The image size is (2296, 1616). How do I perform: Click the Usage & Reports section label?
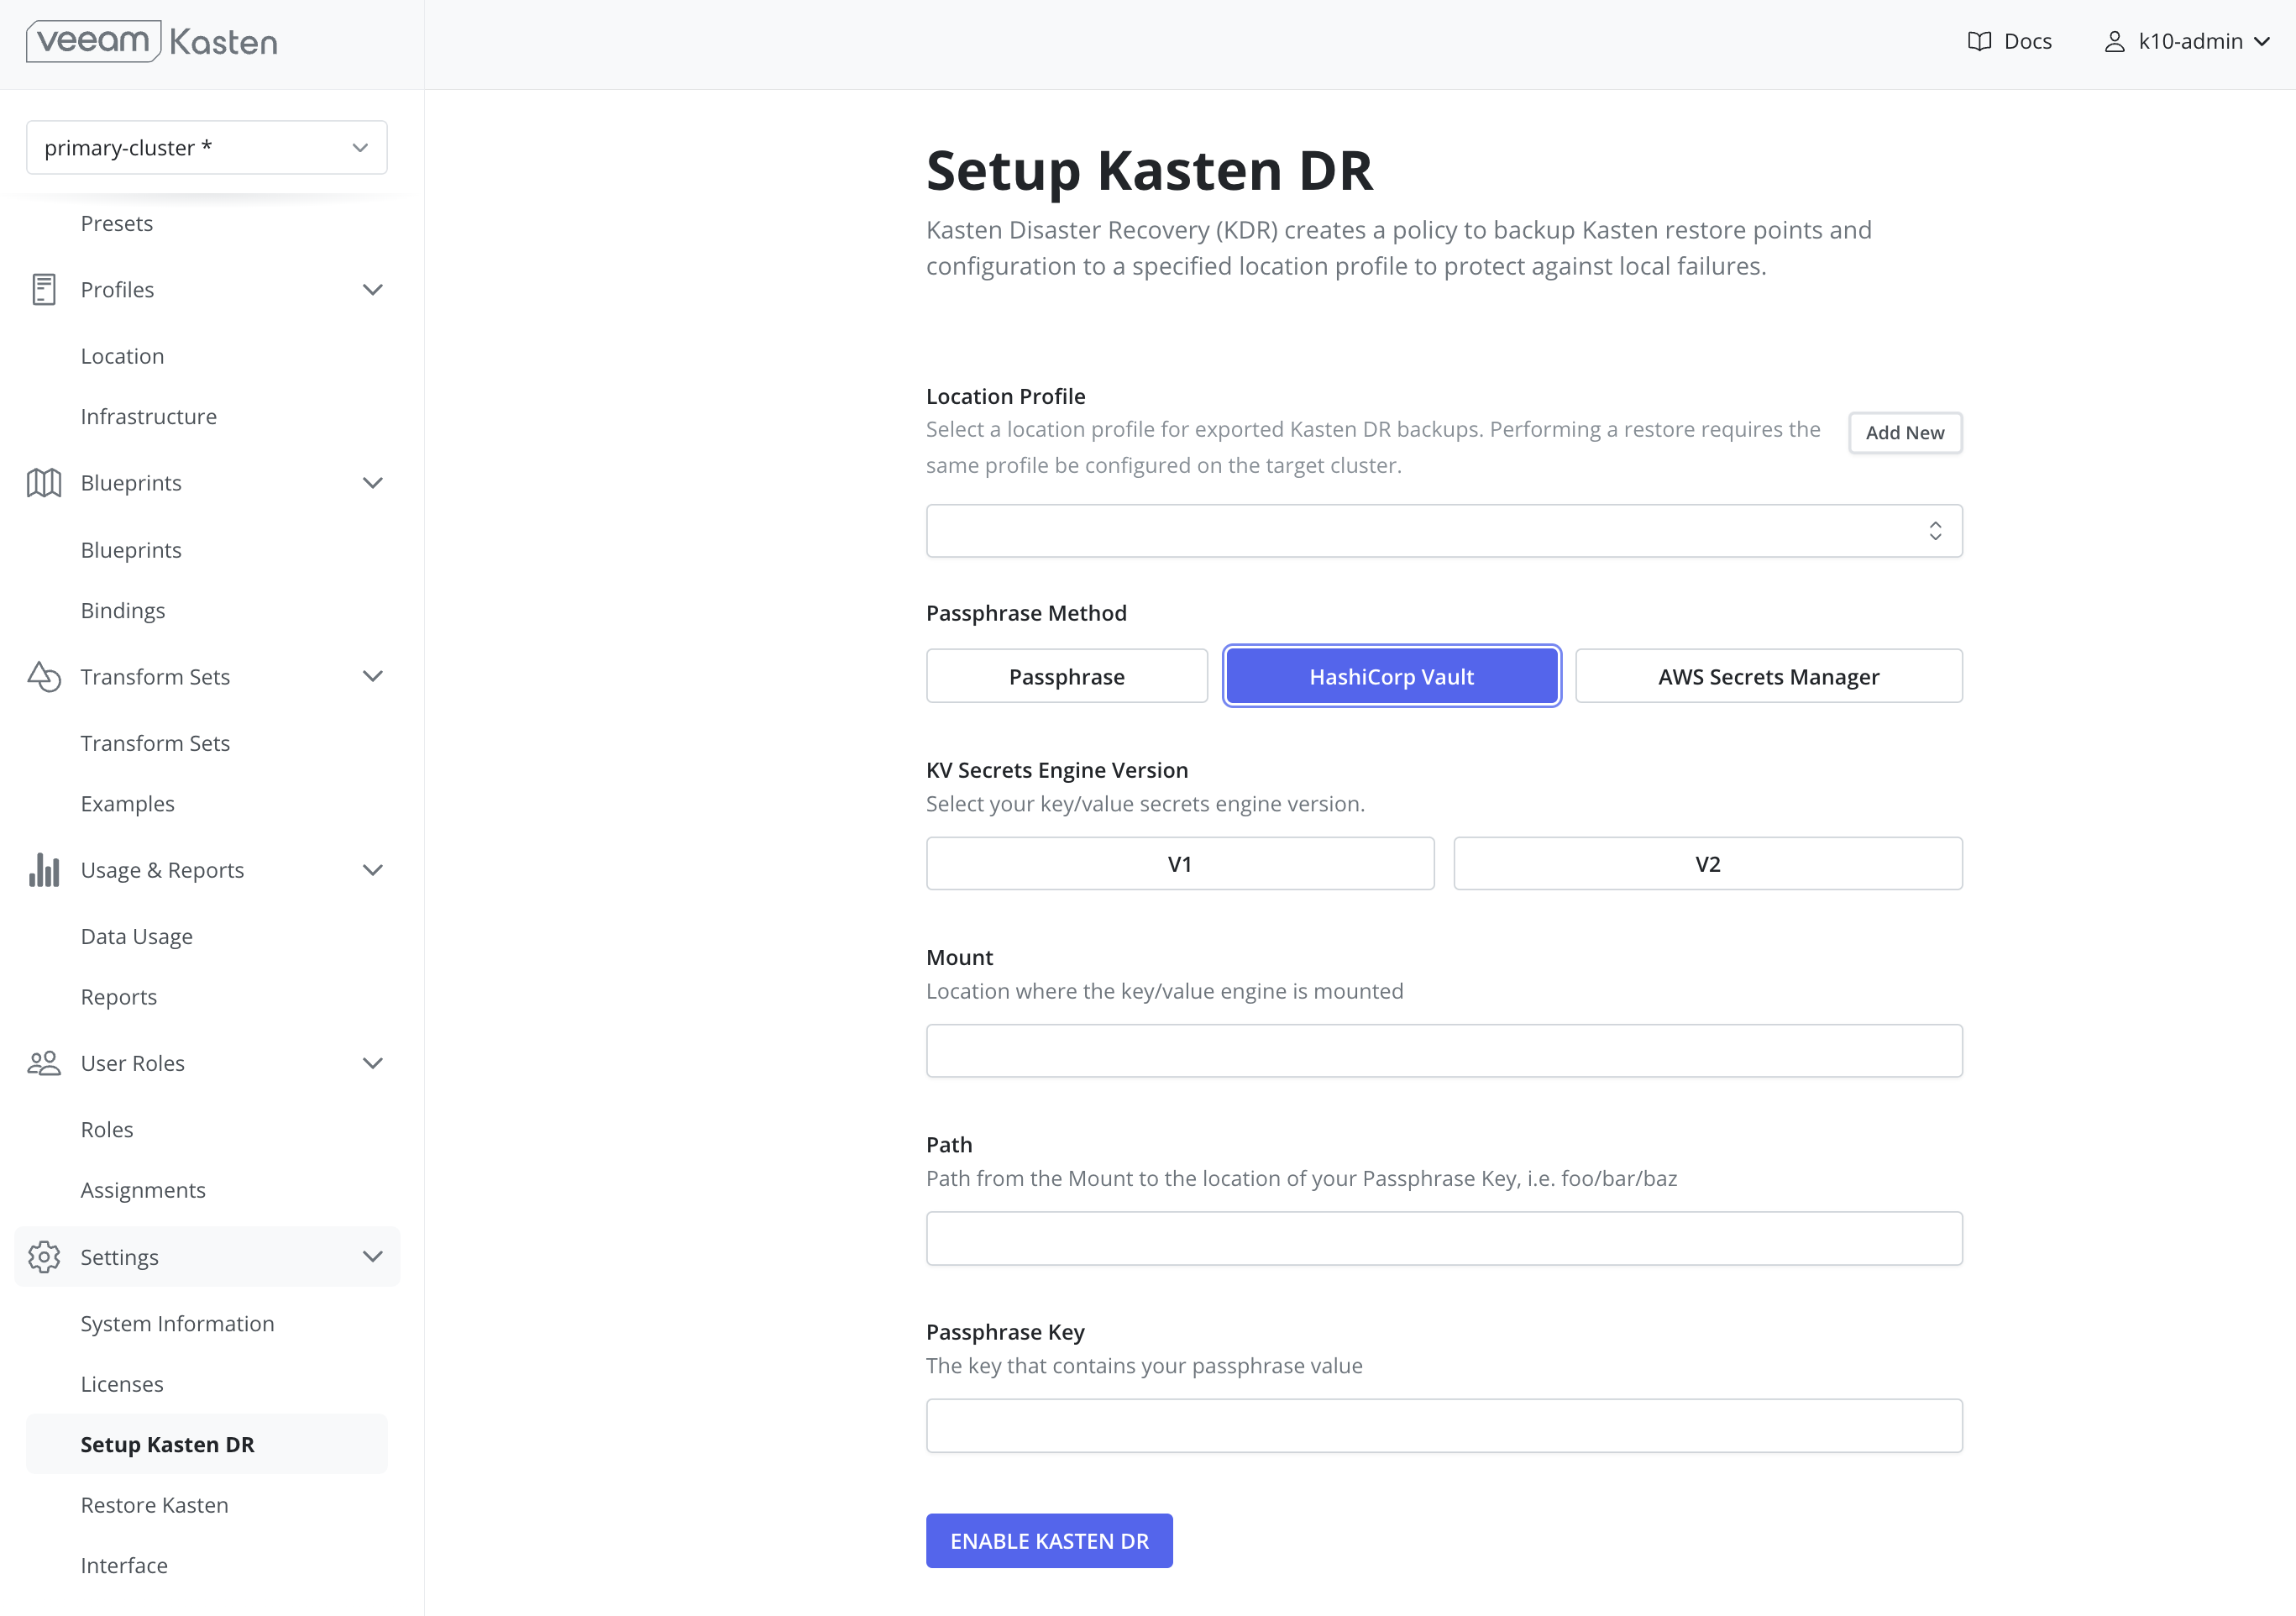(x=162, y=870)
